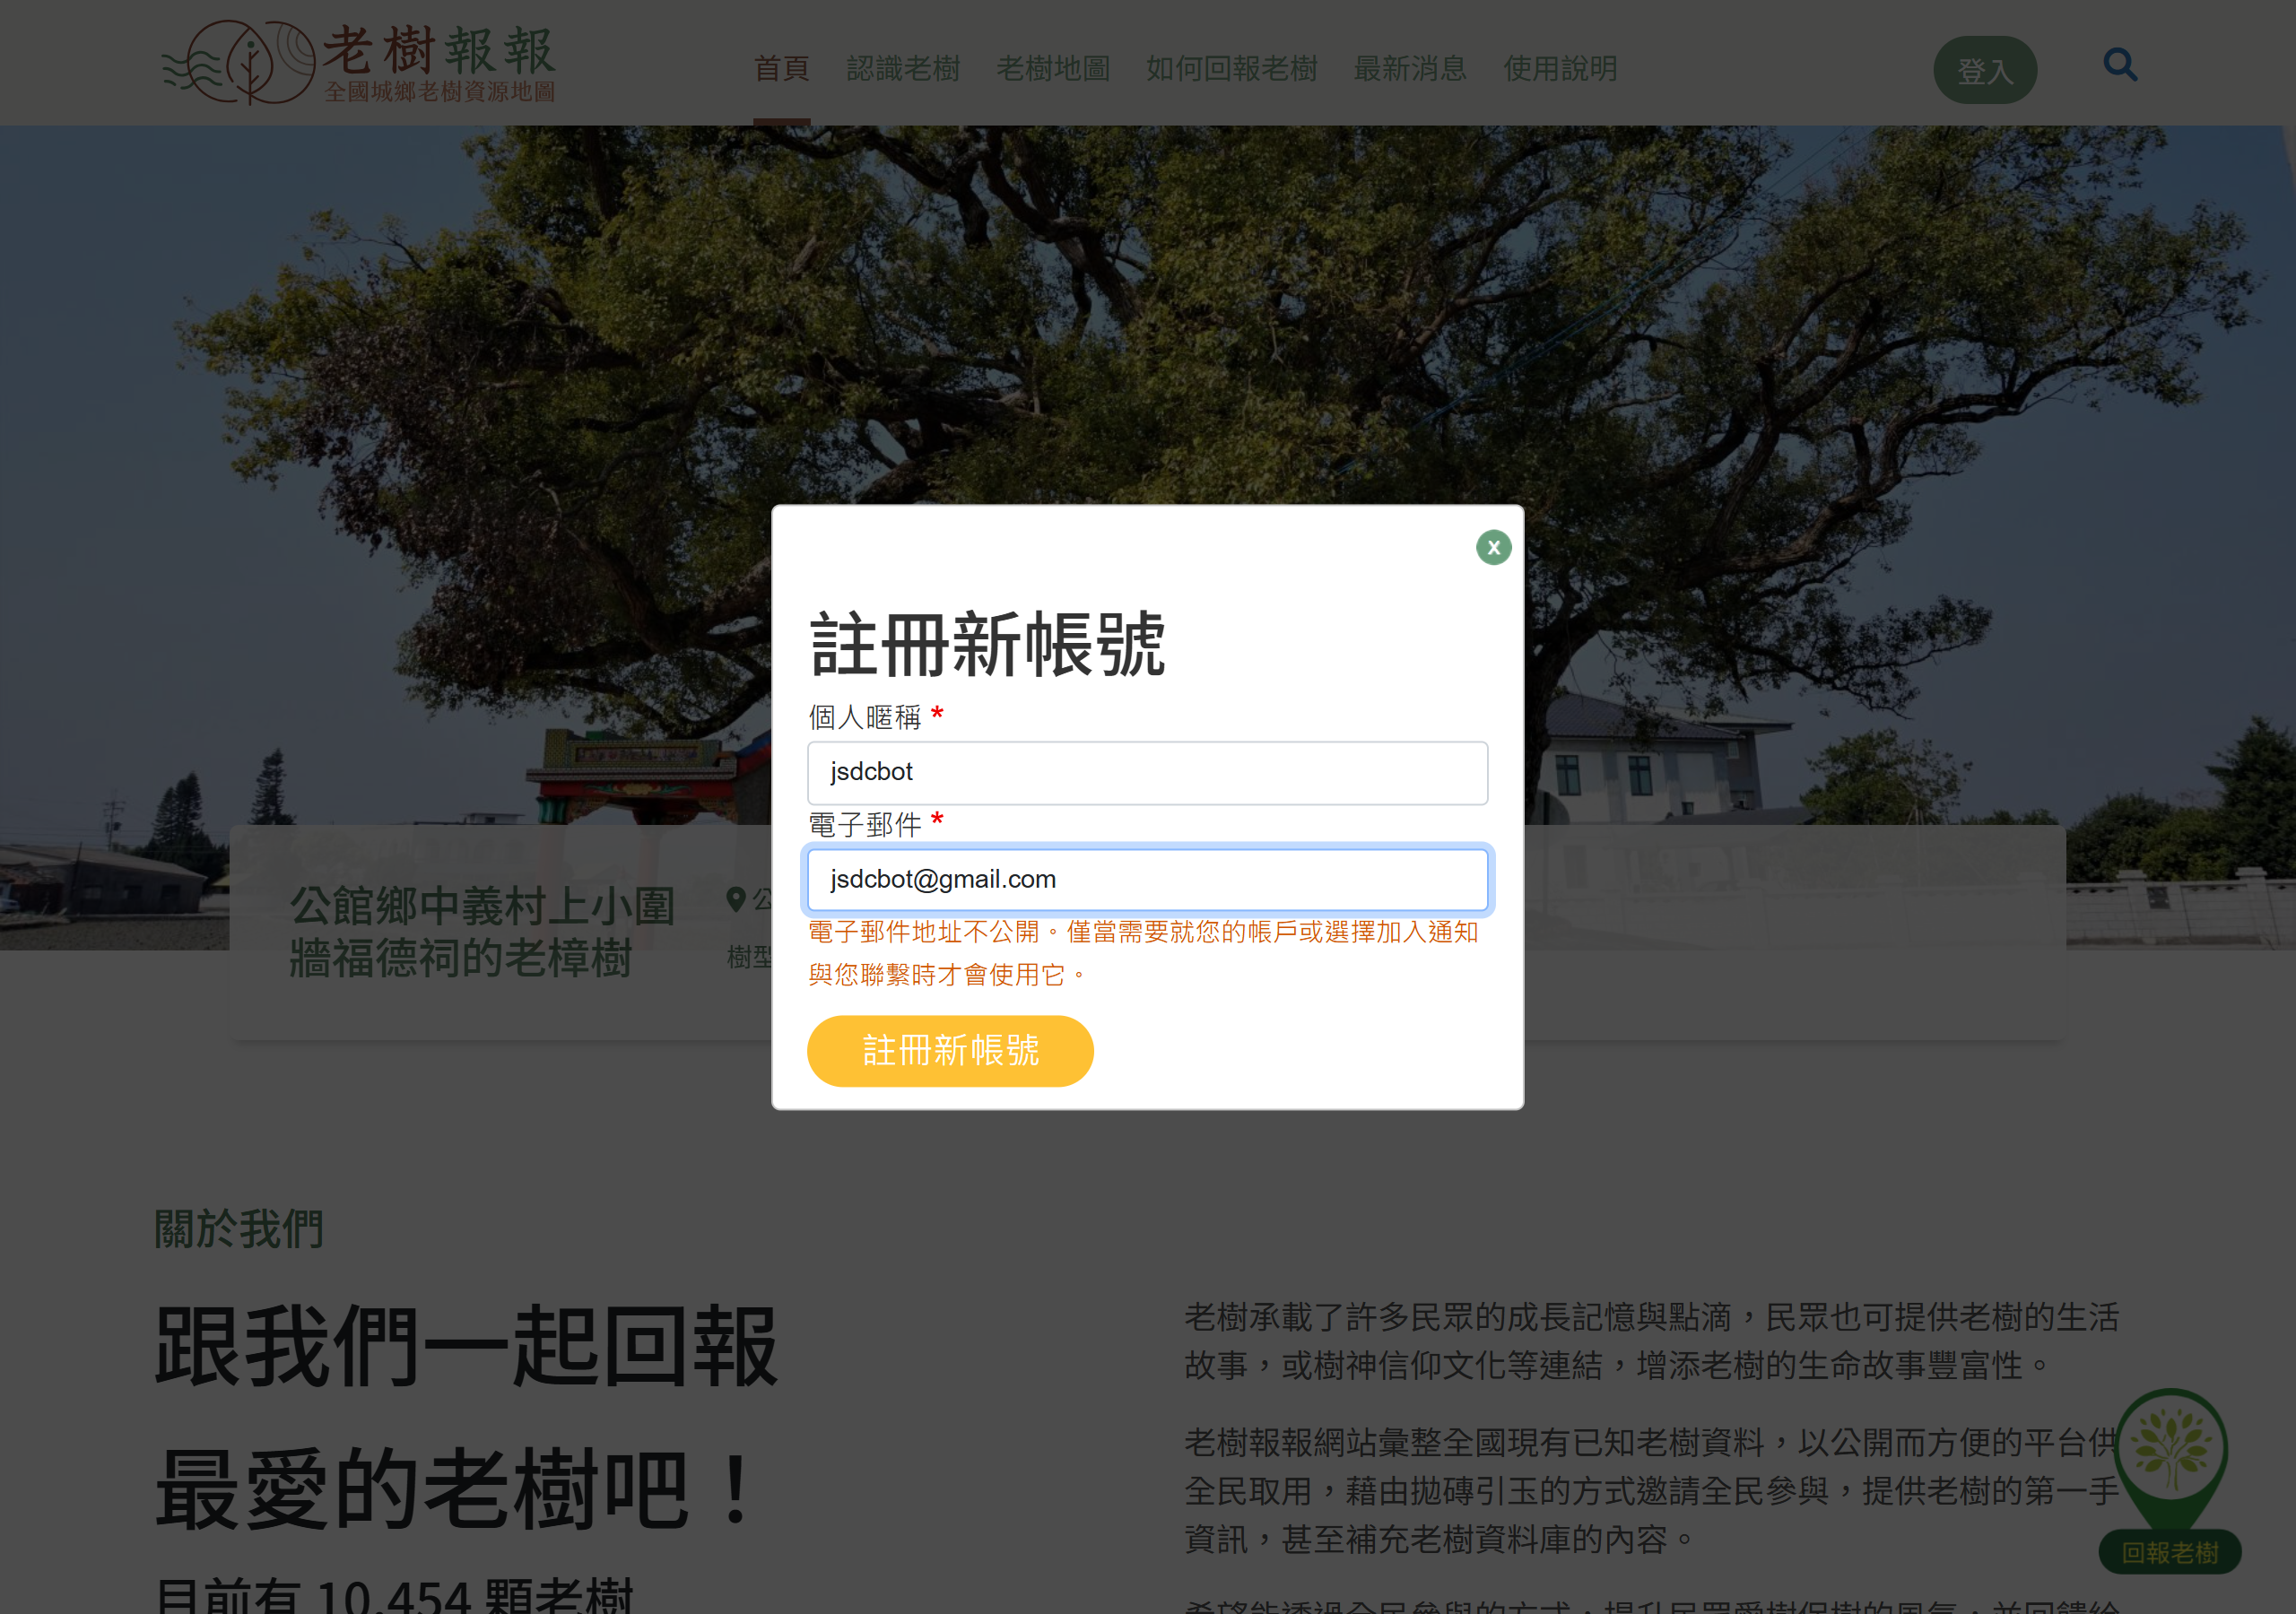
Task: Click the 登入 button in header
Action: tap(1984, 70)
